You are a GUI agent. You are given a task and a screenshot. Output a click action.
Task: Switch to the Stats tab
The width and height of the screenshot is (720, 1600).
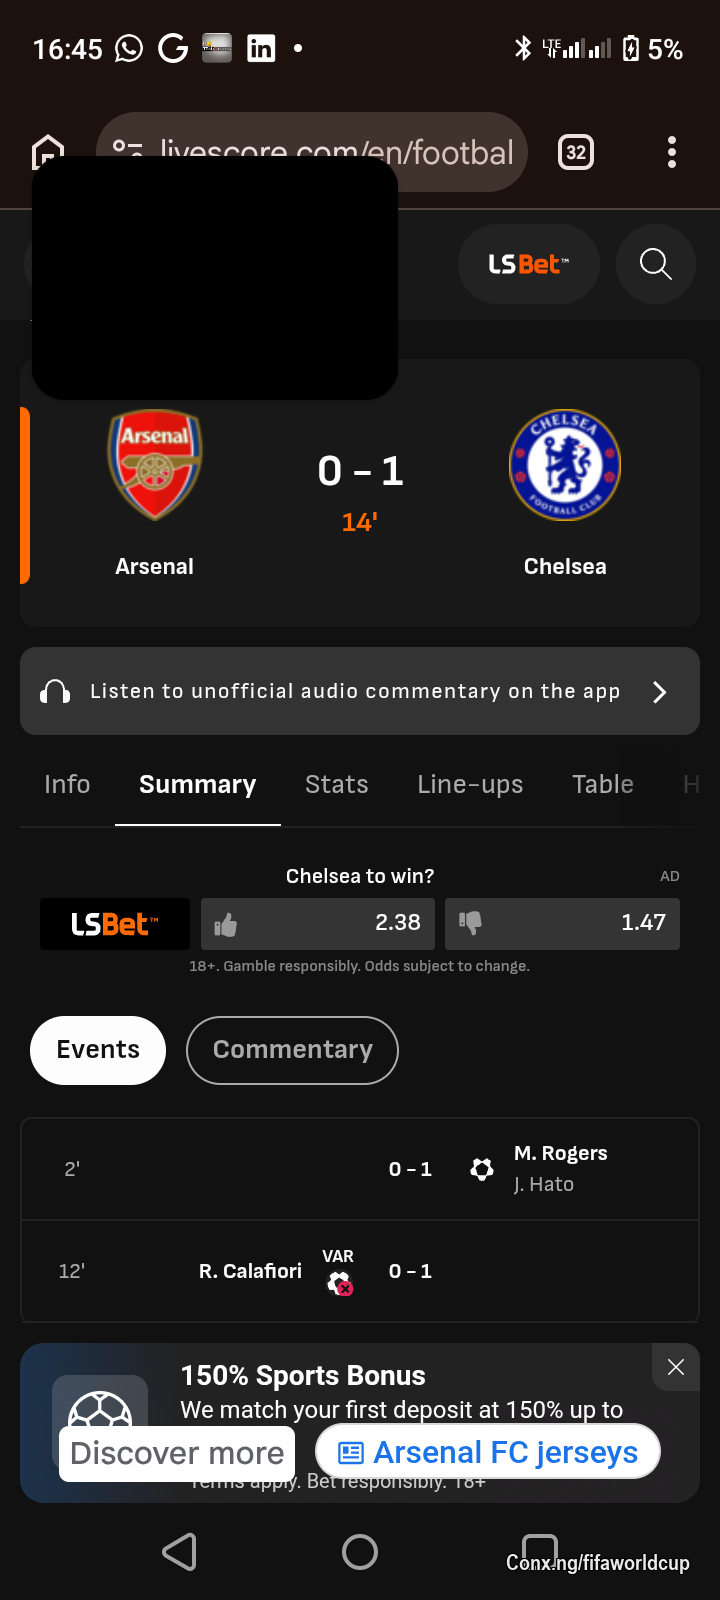pos(337,784)
